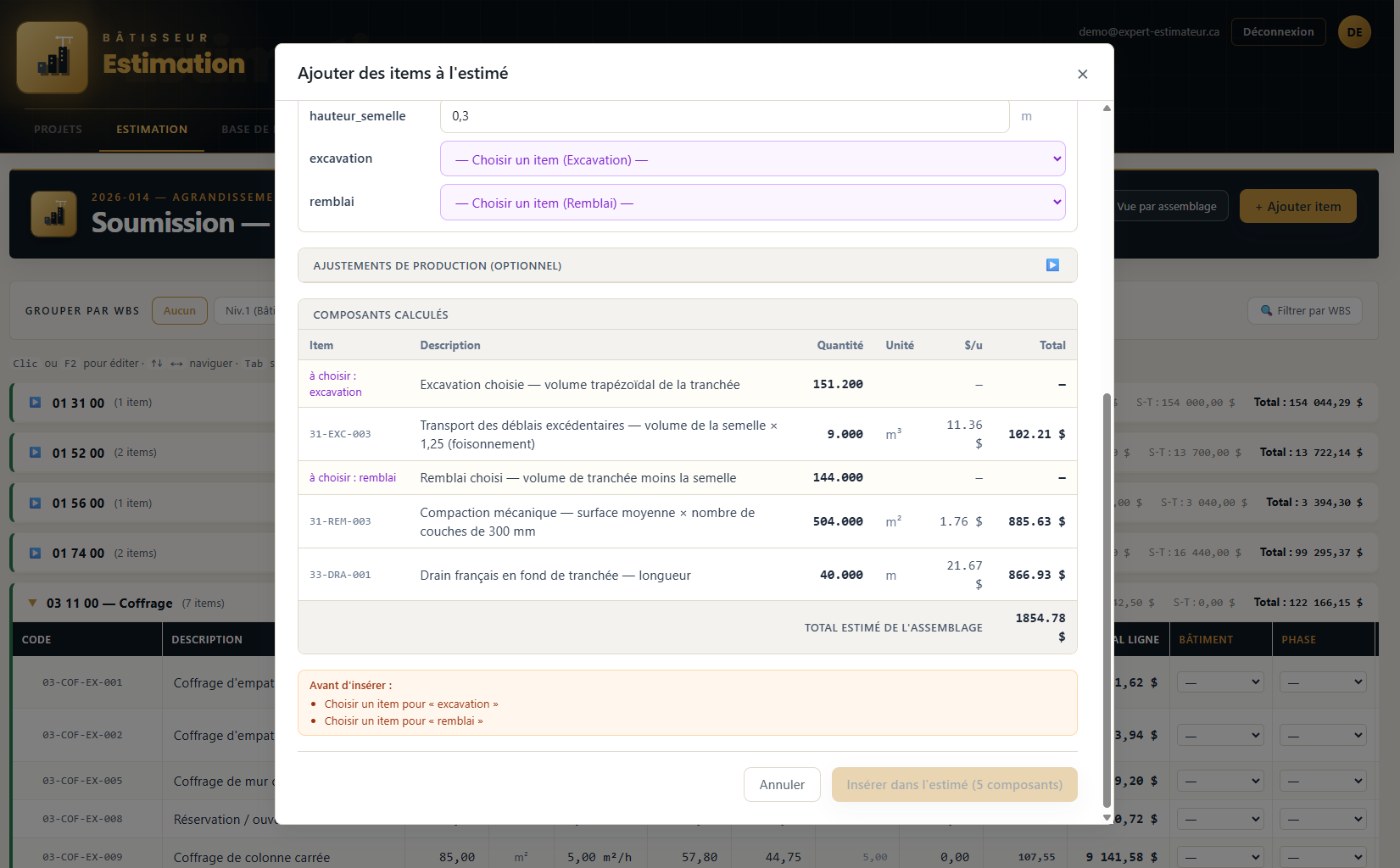Click the soumission project building icon
Viewport: 1400px width, 868px height.
click(x=54, y=214)
